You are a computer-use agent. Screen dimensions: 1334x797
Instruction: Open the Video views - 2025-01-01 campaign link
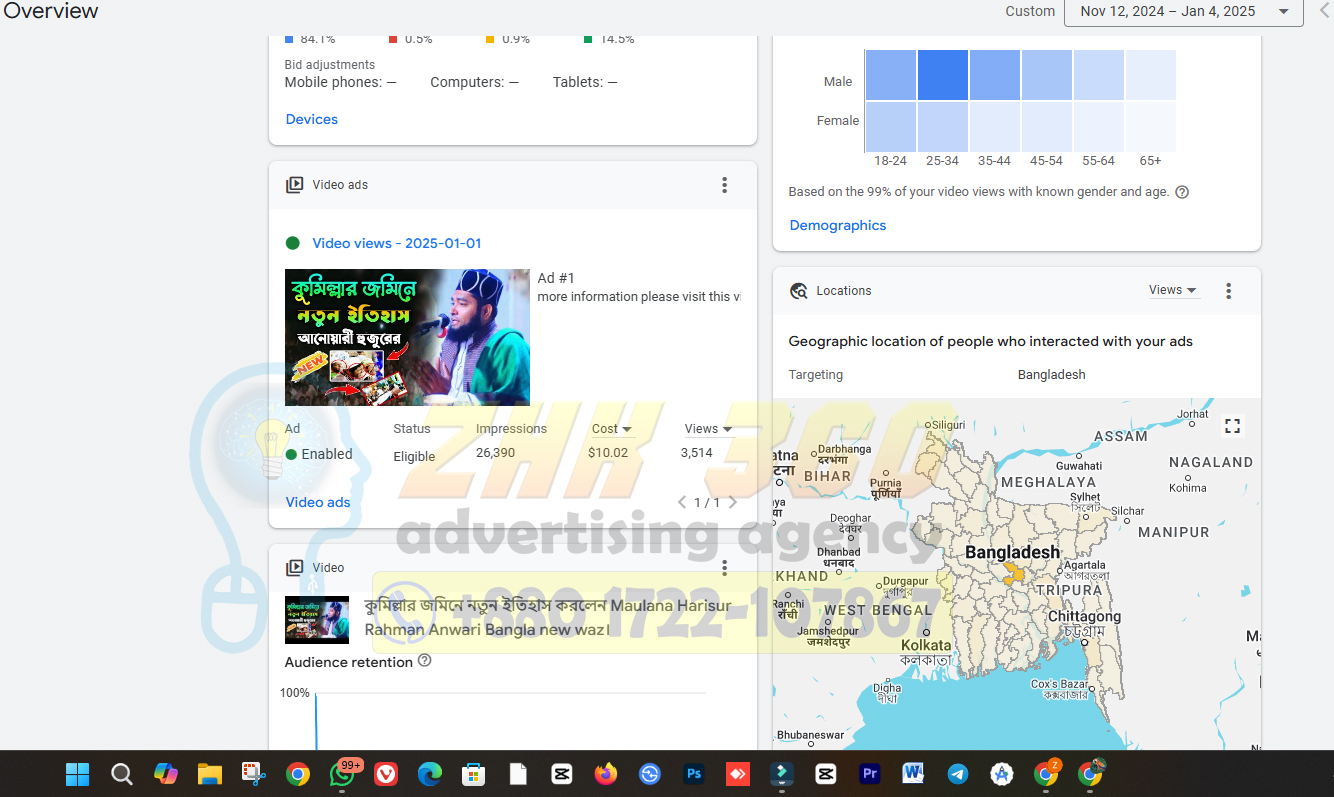[x=397, y=243]
